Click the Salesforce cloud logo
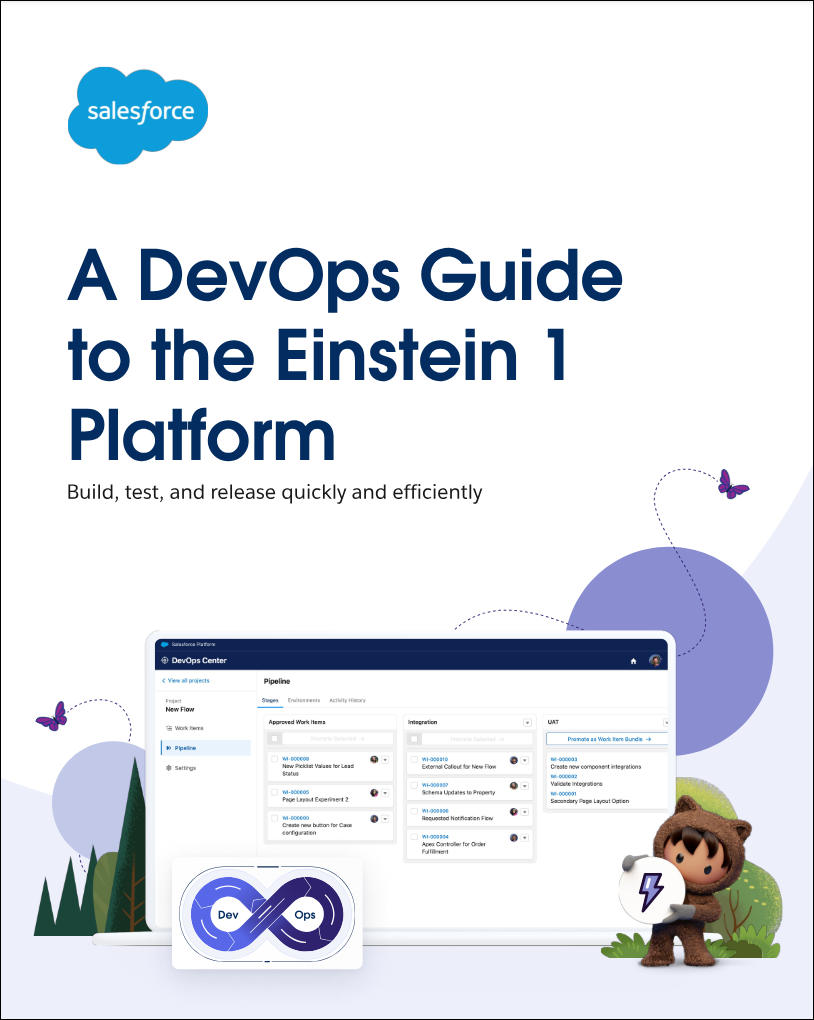The height and width of the screenshot is (1020, 814). [x=138, y=113]
